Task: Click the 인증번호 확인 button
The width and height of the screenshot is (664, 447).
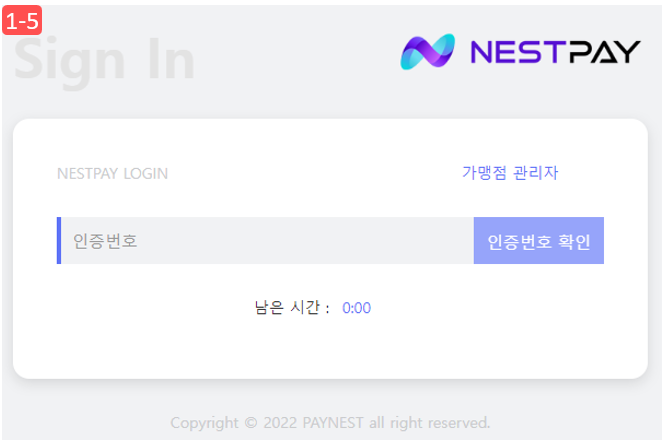Action: pos(539,240)
